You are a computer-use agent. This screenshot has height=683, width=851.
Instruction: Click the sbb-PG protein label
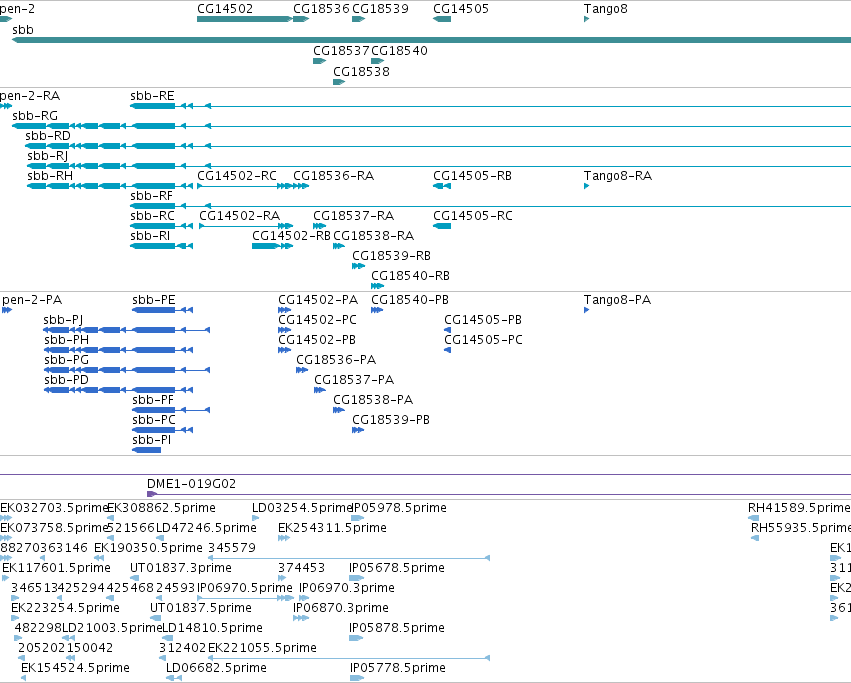[66, 360]
